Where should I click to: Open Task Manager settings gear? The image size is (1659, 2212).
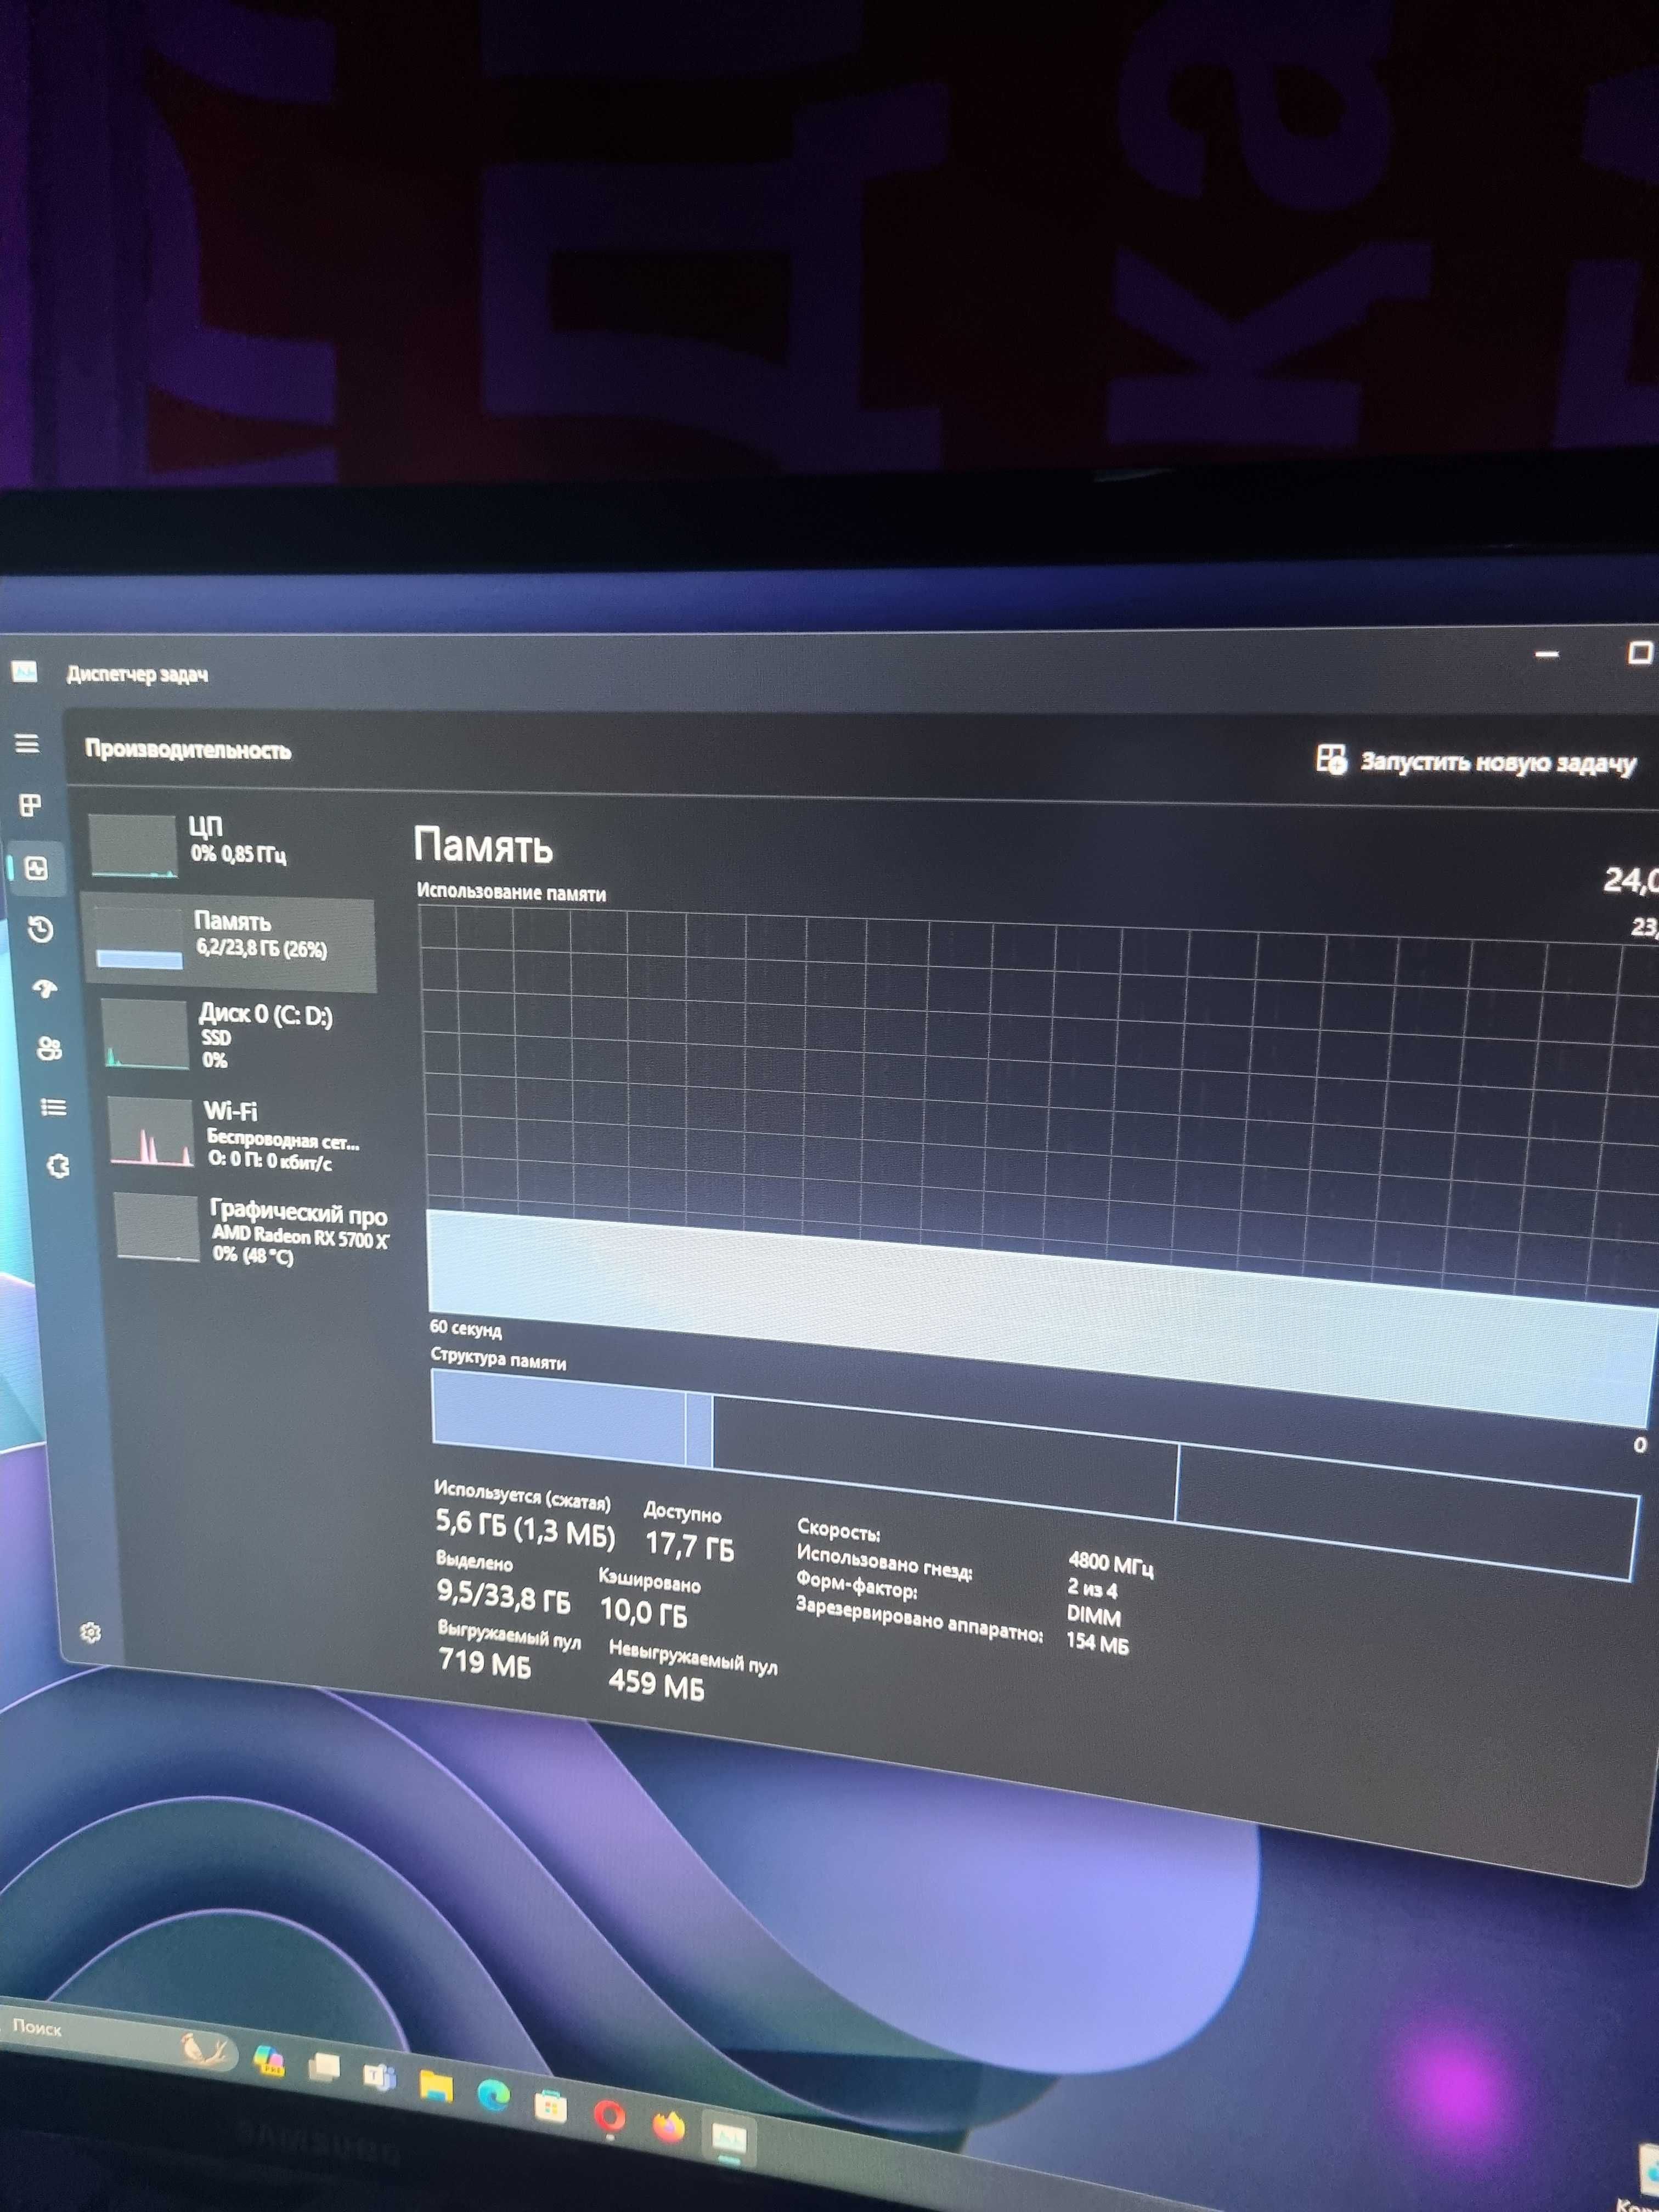click(x=90, y=1632)
